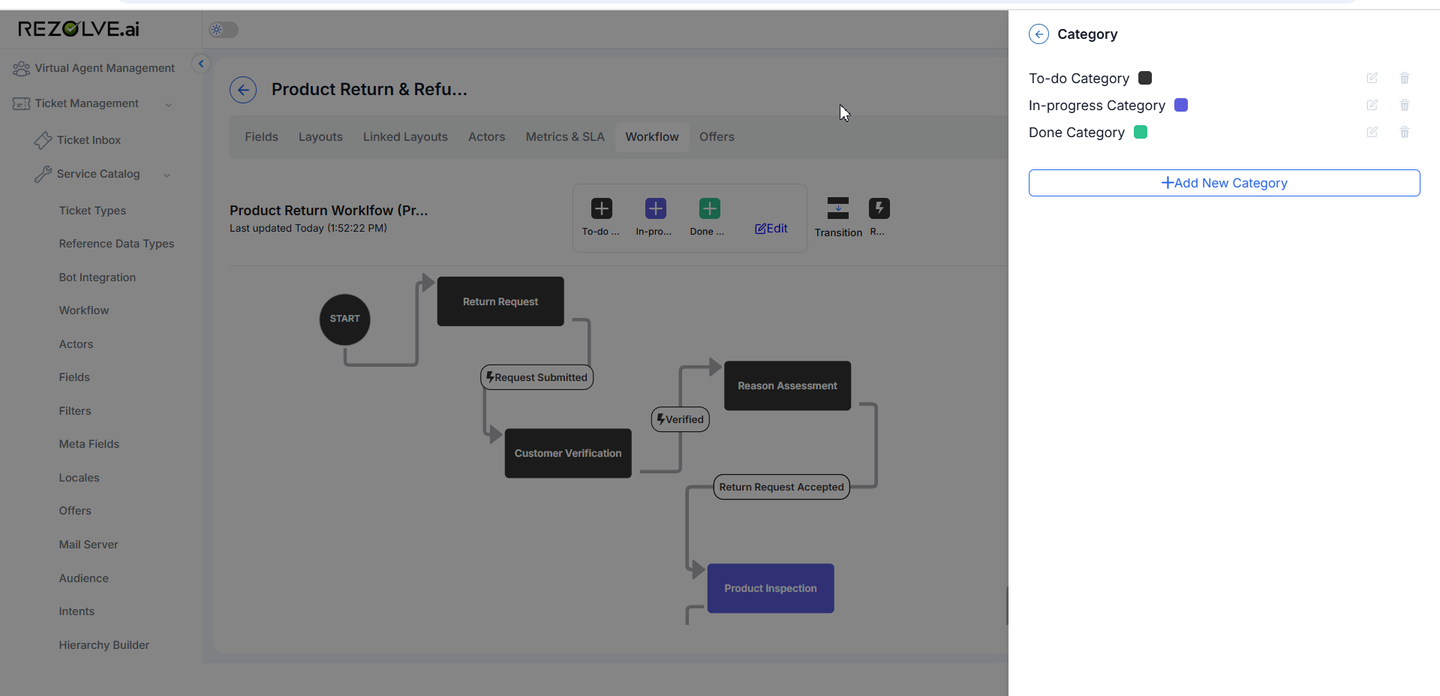Click the Request Submitted transition label
Screen dimensions: 1440x696
(537, 378)
